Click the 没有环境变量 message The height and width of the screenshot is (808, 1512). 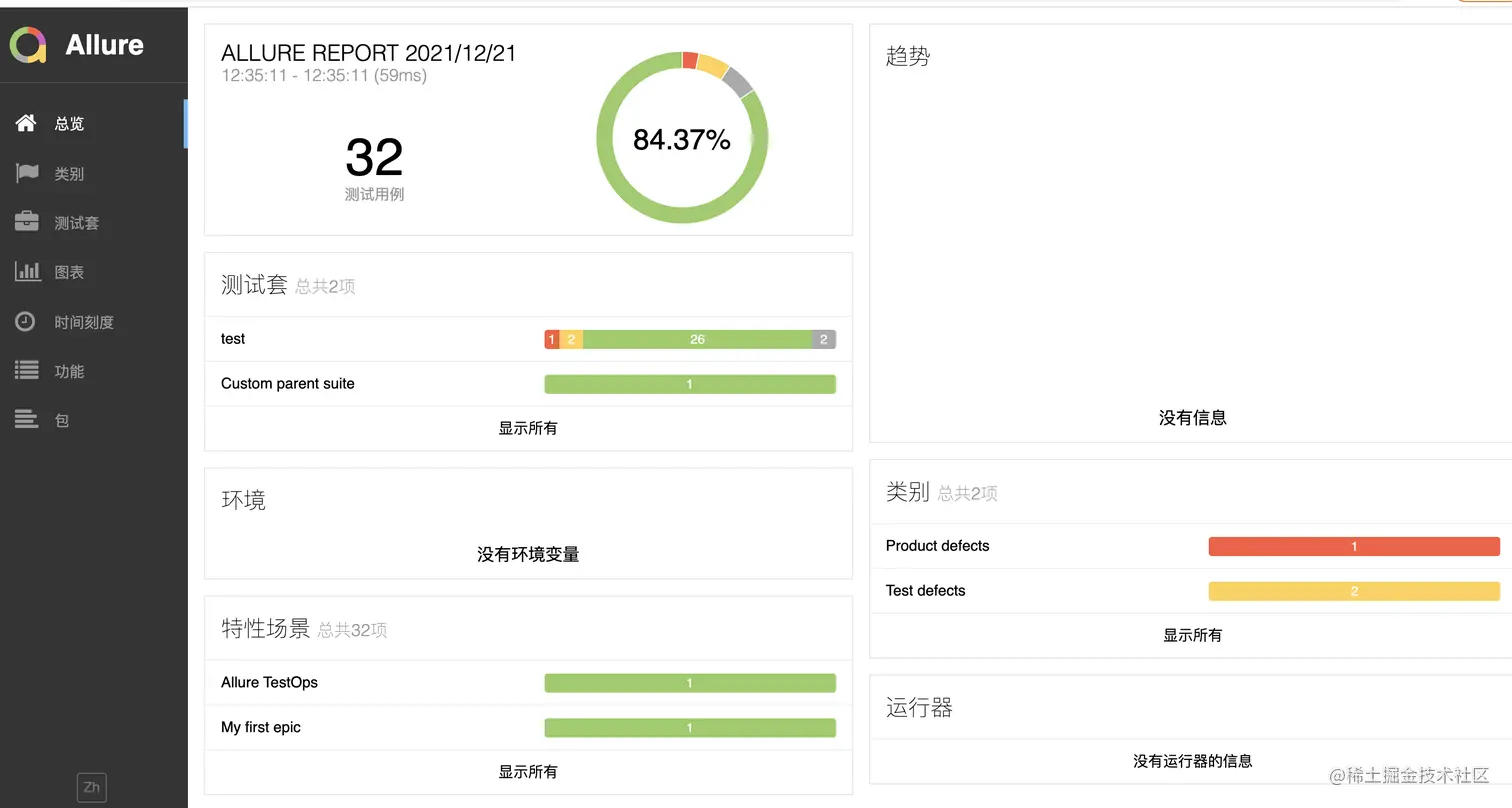[x=528, y=554]
